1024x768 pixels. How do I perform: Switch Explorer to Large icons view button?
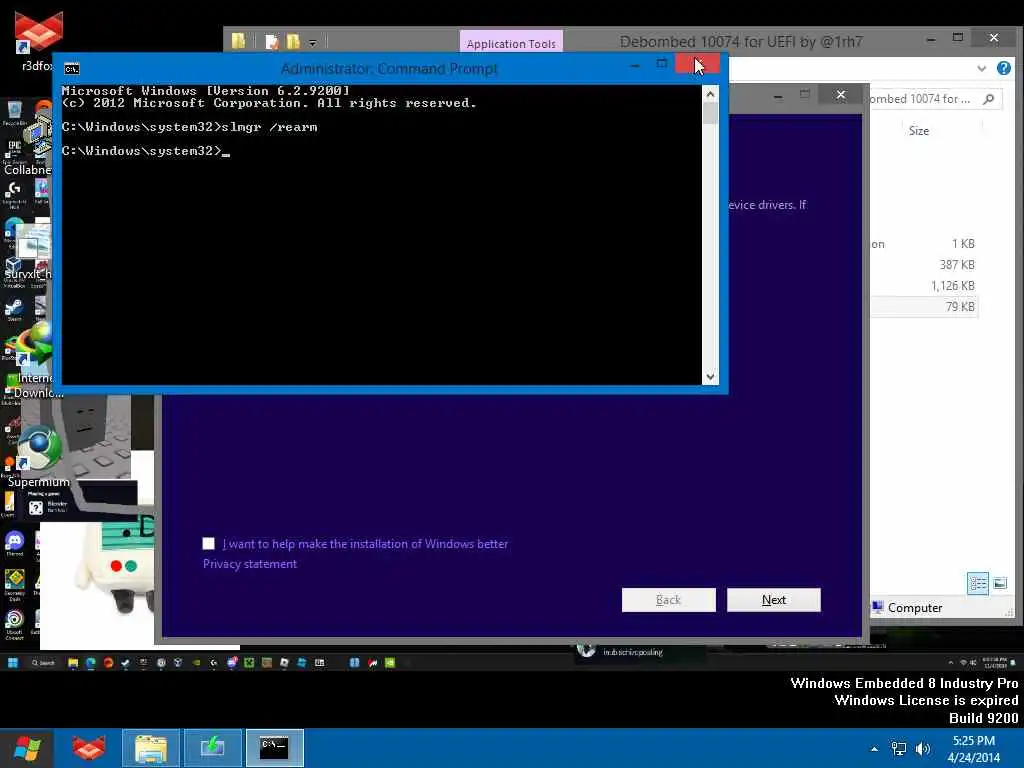click(1000, 583)
